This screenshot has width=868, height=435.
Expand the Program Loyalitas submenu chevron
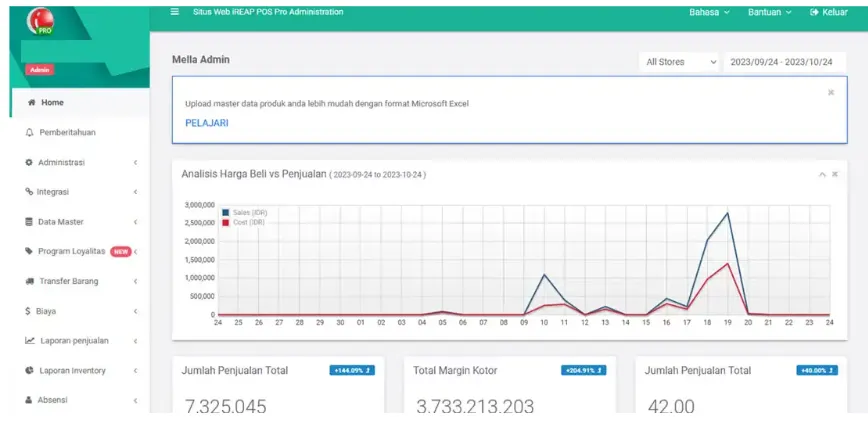tap(136, 251)
